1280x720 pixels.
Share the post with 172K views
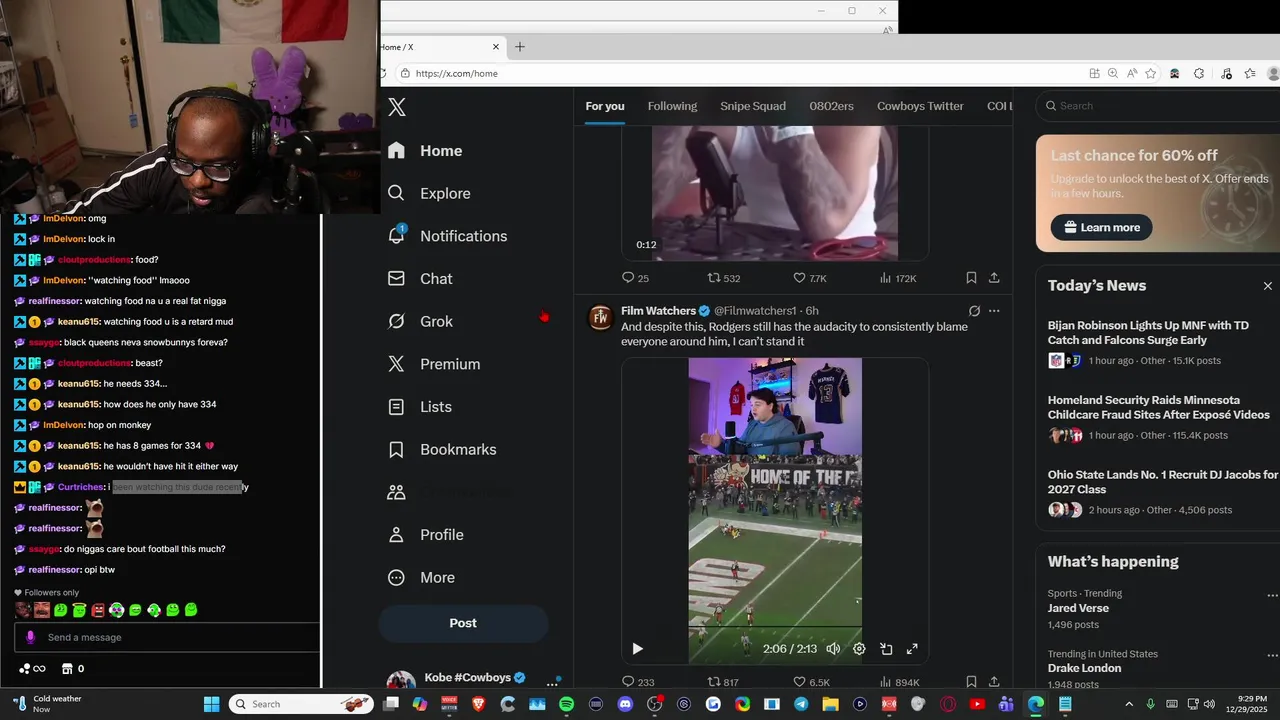click(x=994, y=278)
